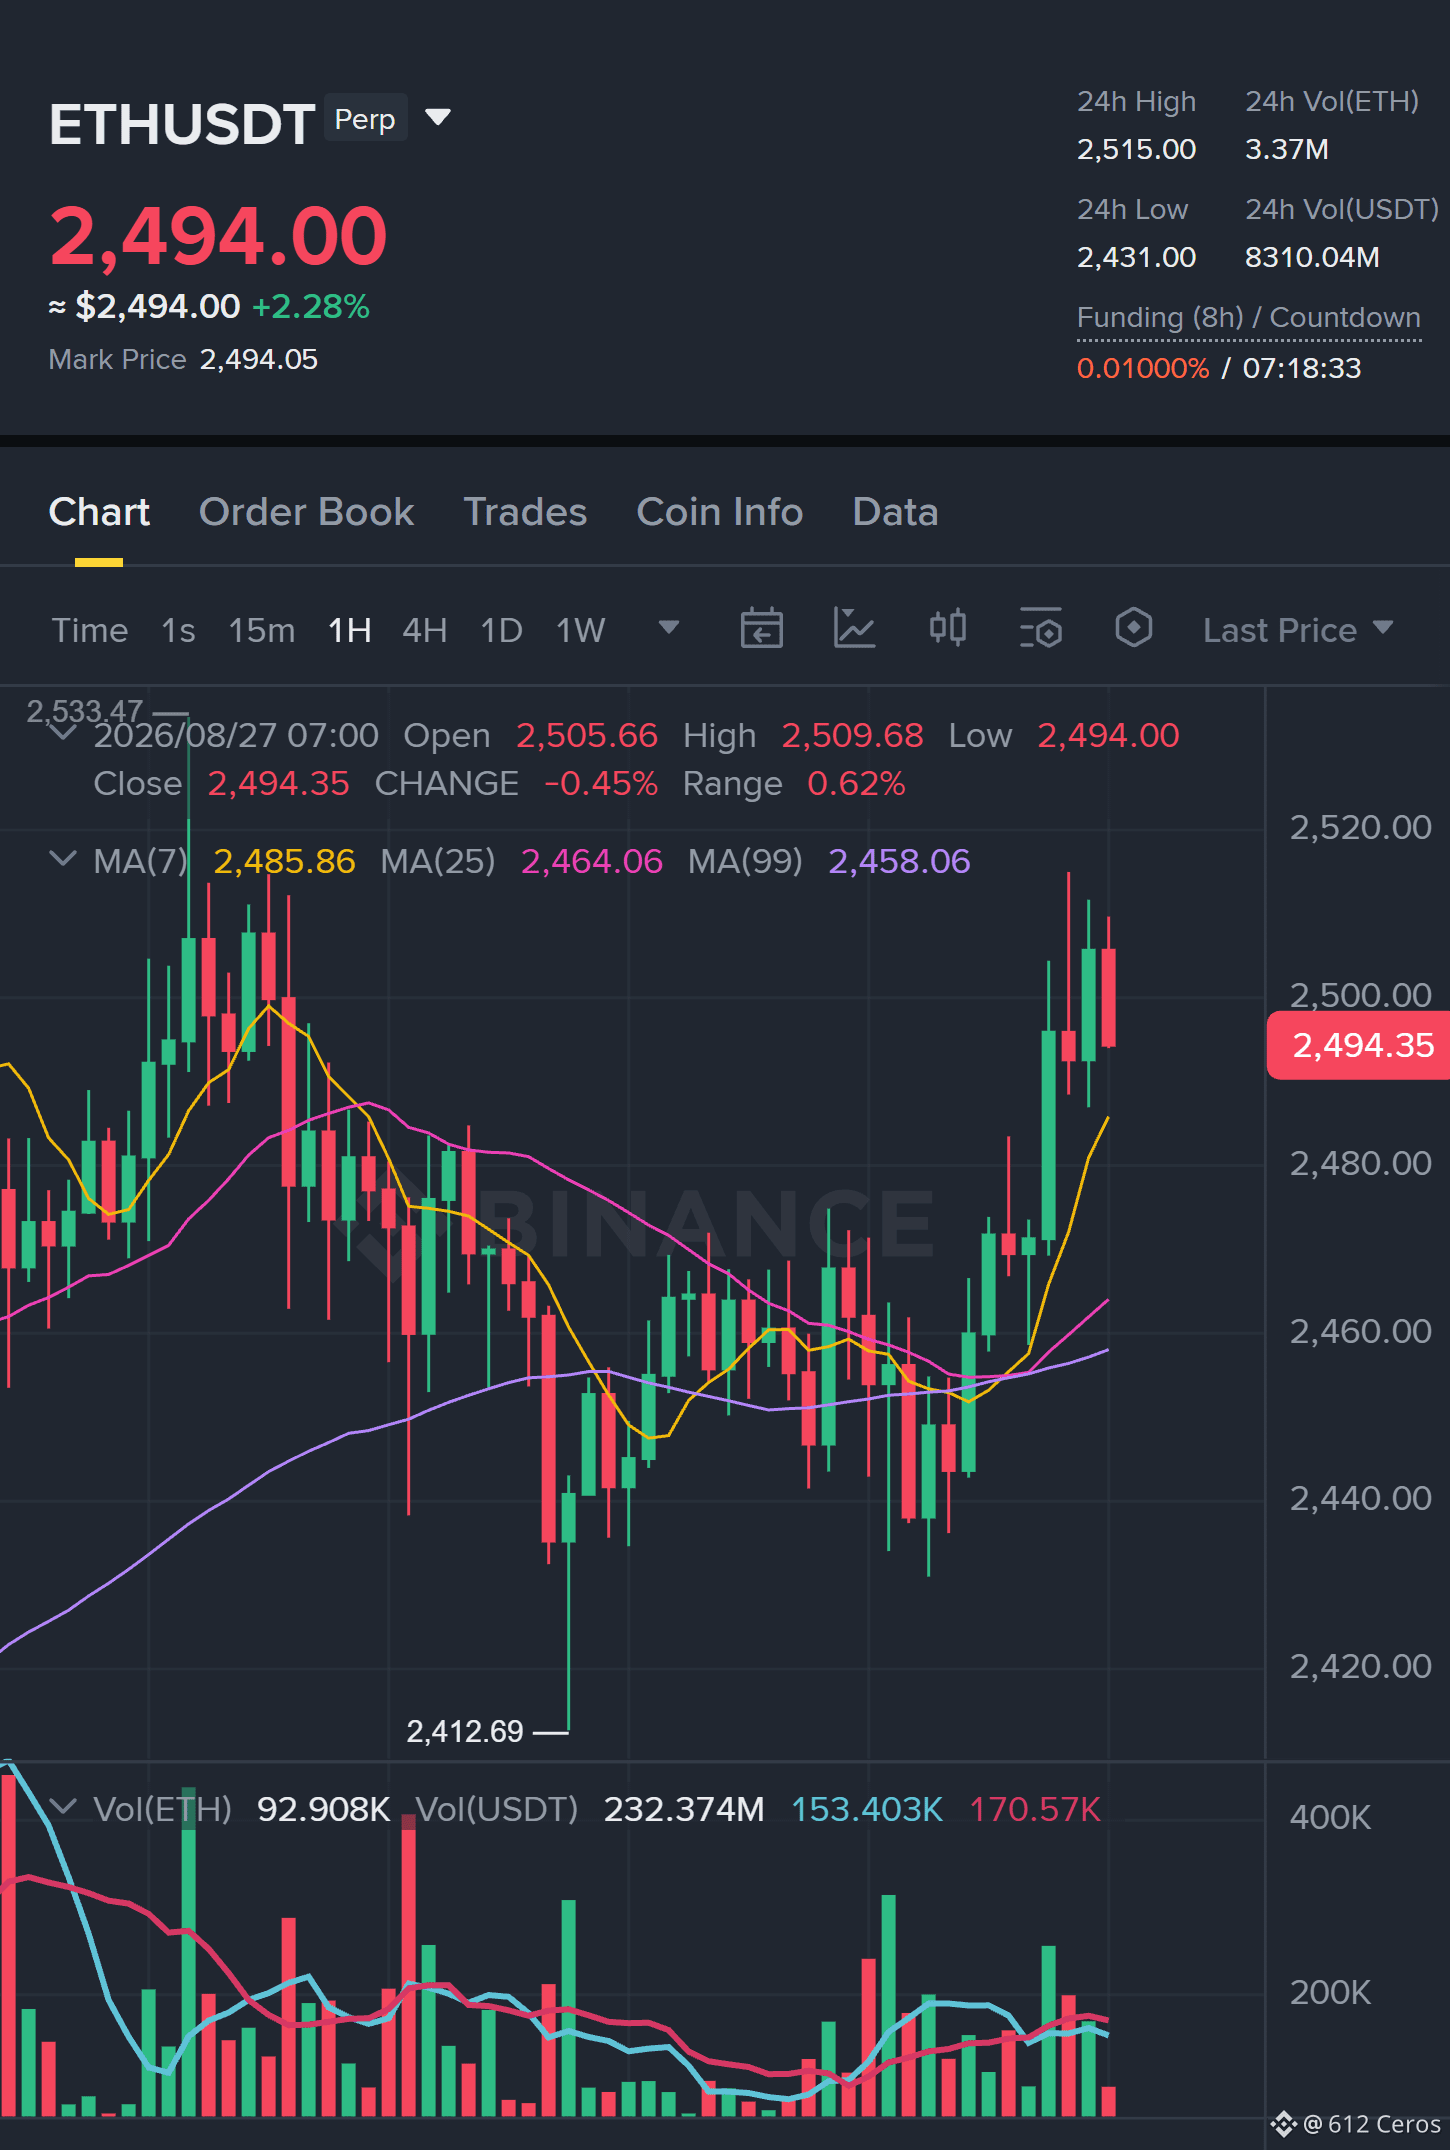
Task: Click the 400K volume axis label
Action: [x=1330, y=1817]
